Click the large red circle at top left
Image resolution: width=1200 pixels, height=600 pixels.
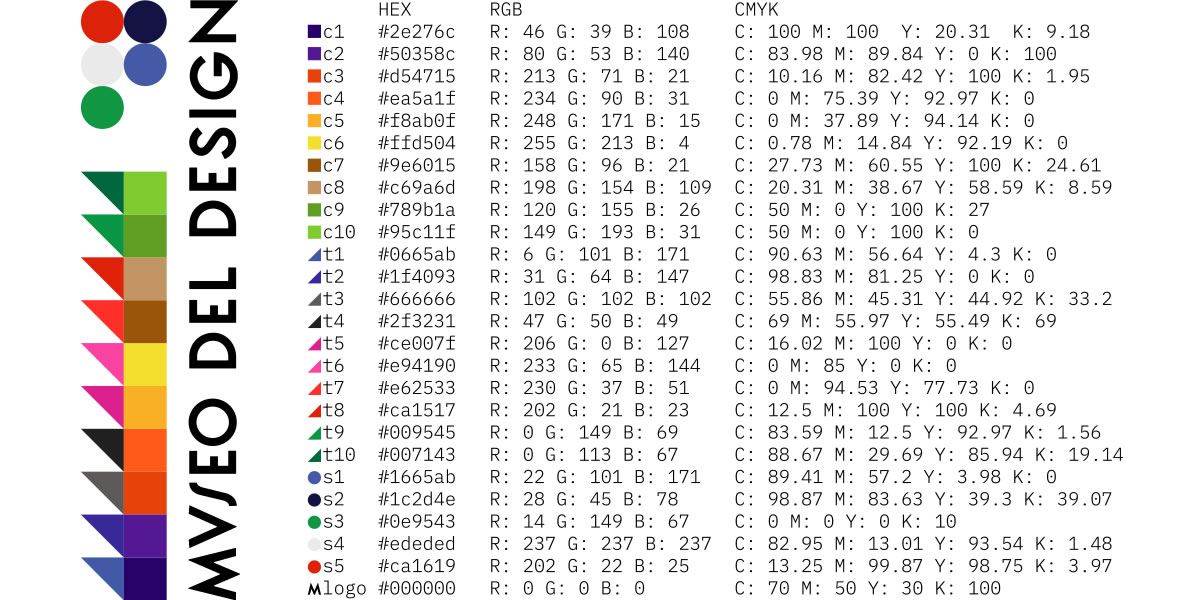point(101,22)
